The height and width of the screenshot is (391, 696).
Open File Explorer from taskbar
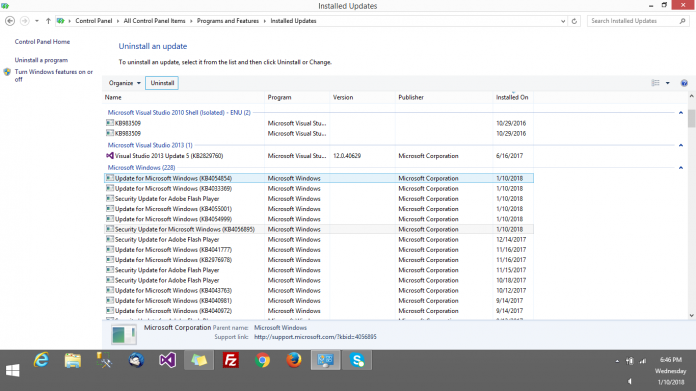point(73,360)
